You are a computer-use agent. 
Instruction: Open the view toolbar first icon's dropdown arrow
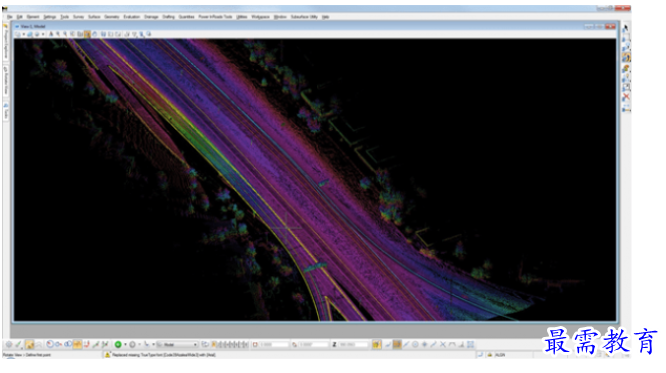[23, 34]
